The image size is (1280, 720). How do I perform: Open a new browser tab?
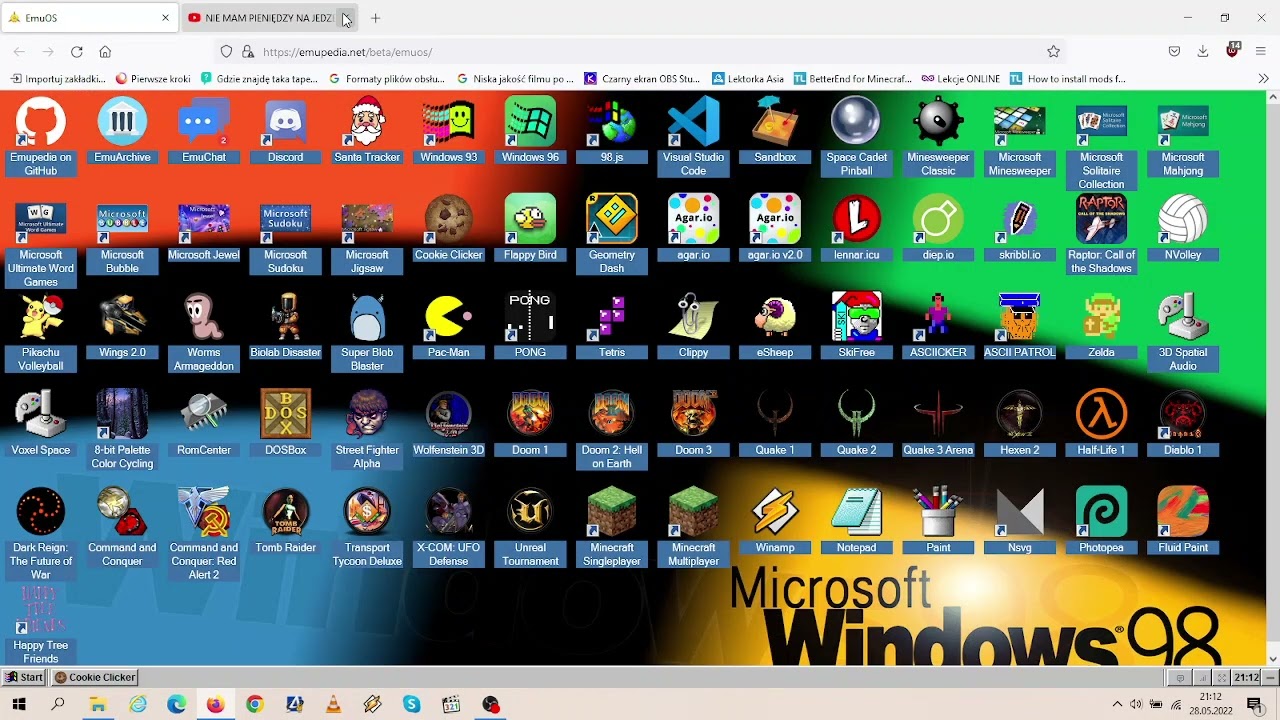pos(375,18)
